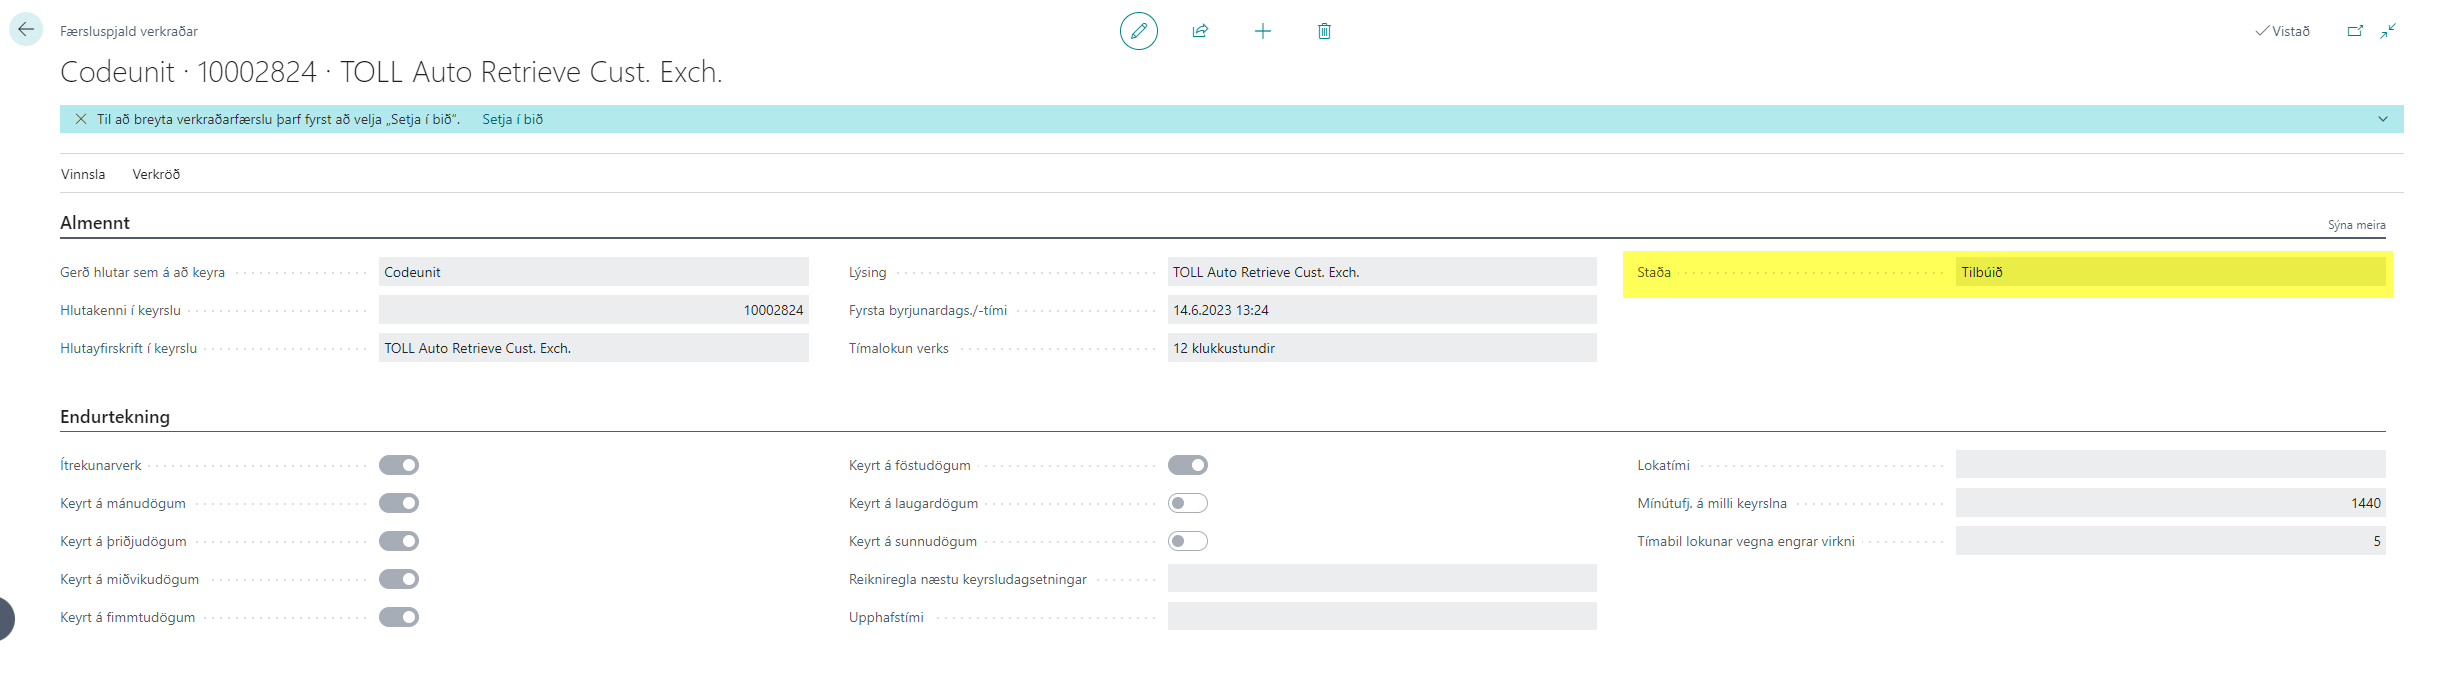Screen dimensions: 2463x687
Task: Open the Vinnsla menu
Action: point(83,174)
